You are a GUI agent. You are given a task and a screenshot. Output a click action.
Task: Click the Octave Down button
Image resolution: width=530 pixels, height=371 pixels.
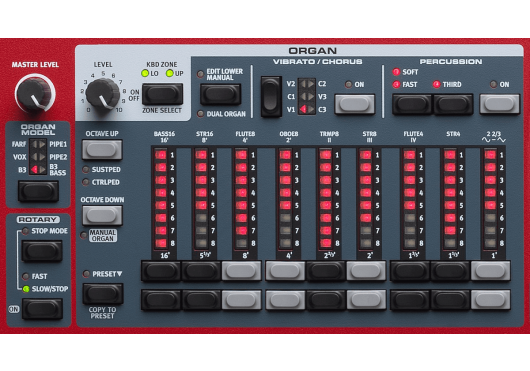(x=102, y=215)
